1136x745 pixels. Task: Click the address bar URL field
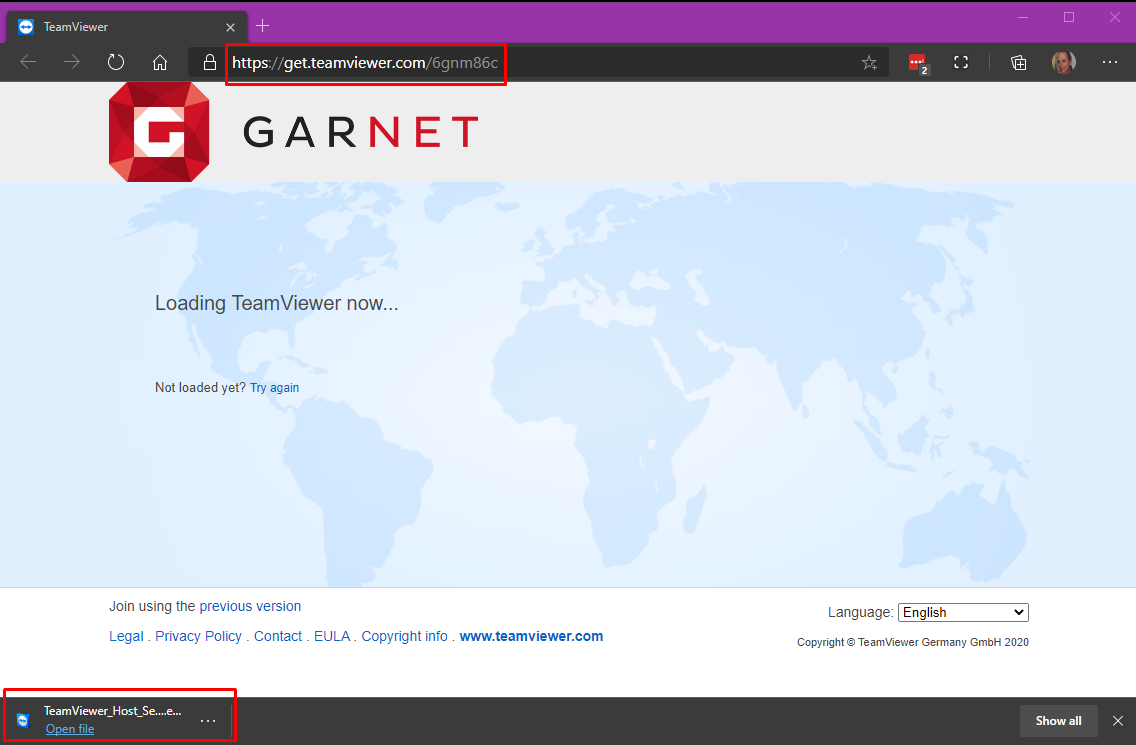point(540,63)
